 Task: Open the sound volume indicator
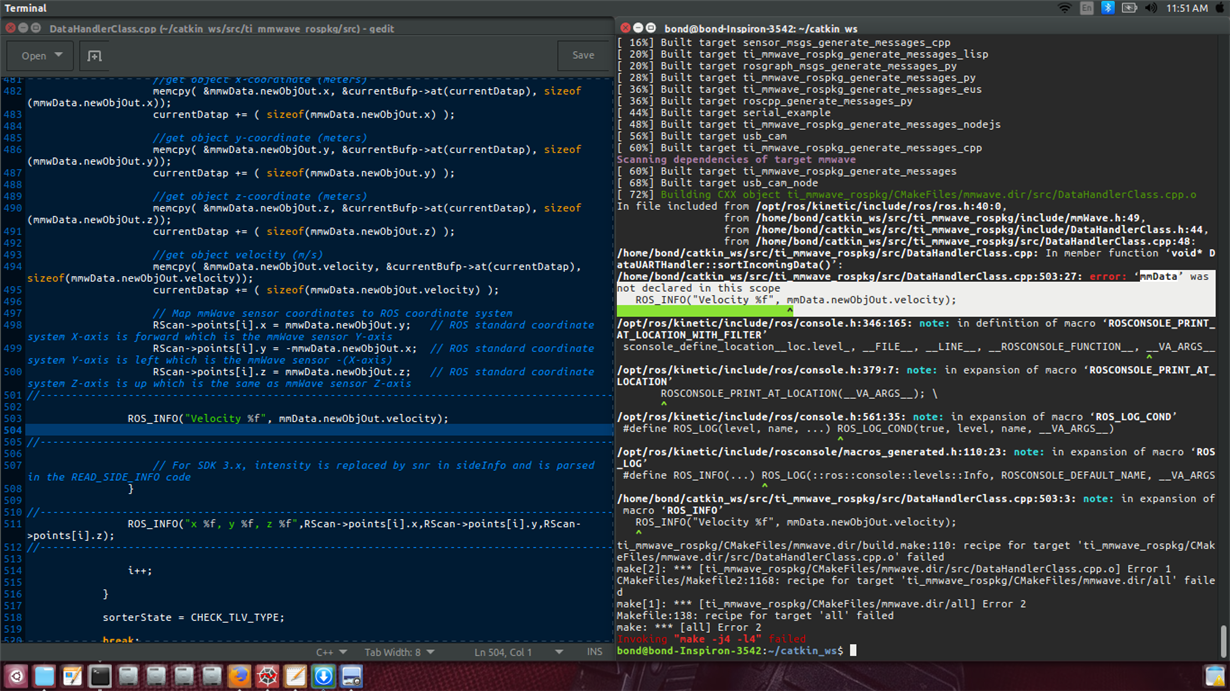[1152, 8]
